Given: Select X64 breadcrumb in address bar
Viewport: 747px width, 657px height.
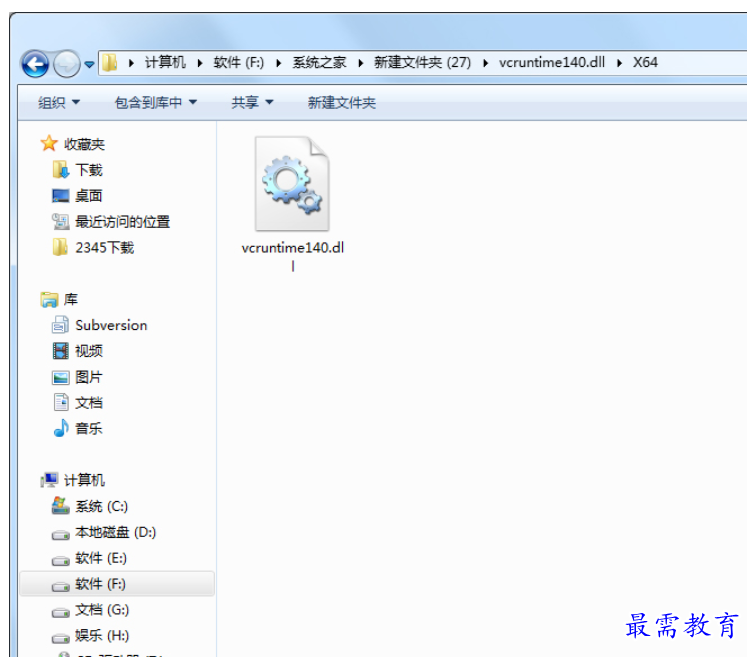Looking at the screenshot, I should (645, 62).
